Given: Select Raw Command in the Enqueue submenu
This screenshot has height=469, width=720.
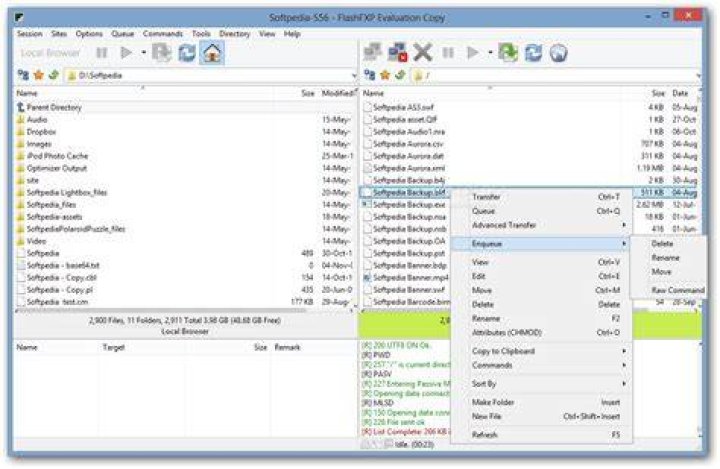Looking at the screenshot, I should [x=669, y=290].
